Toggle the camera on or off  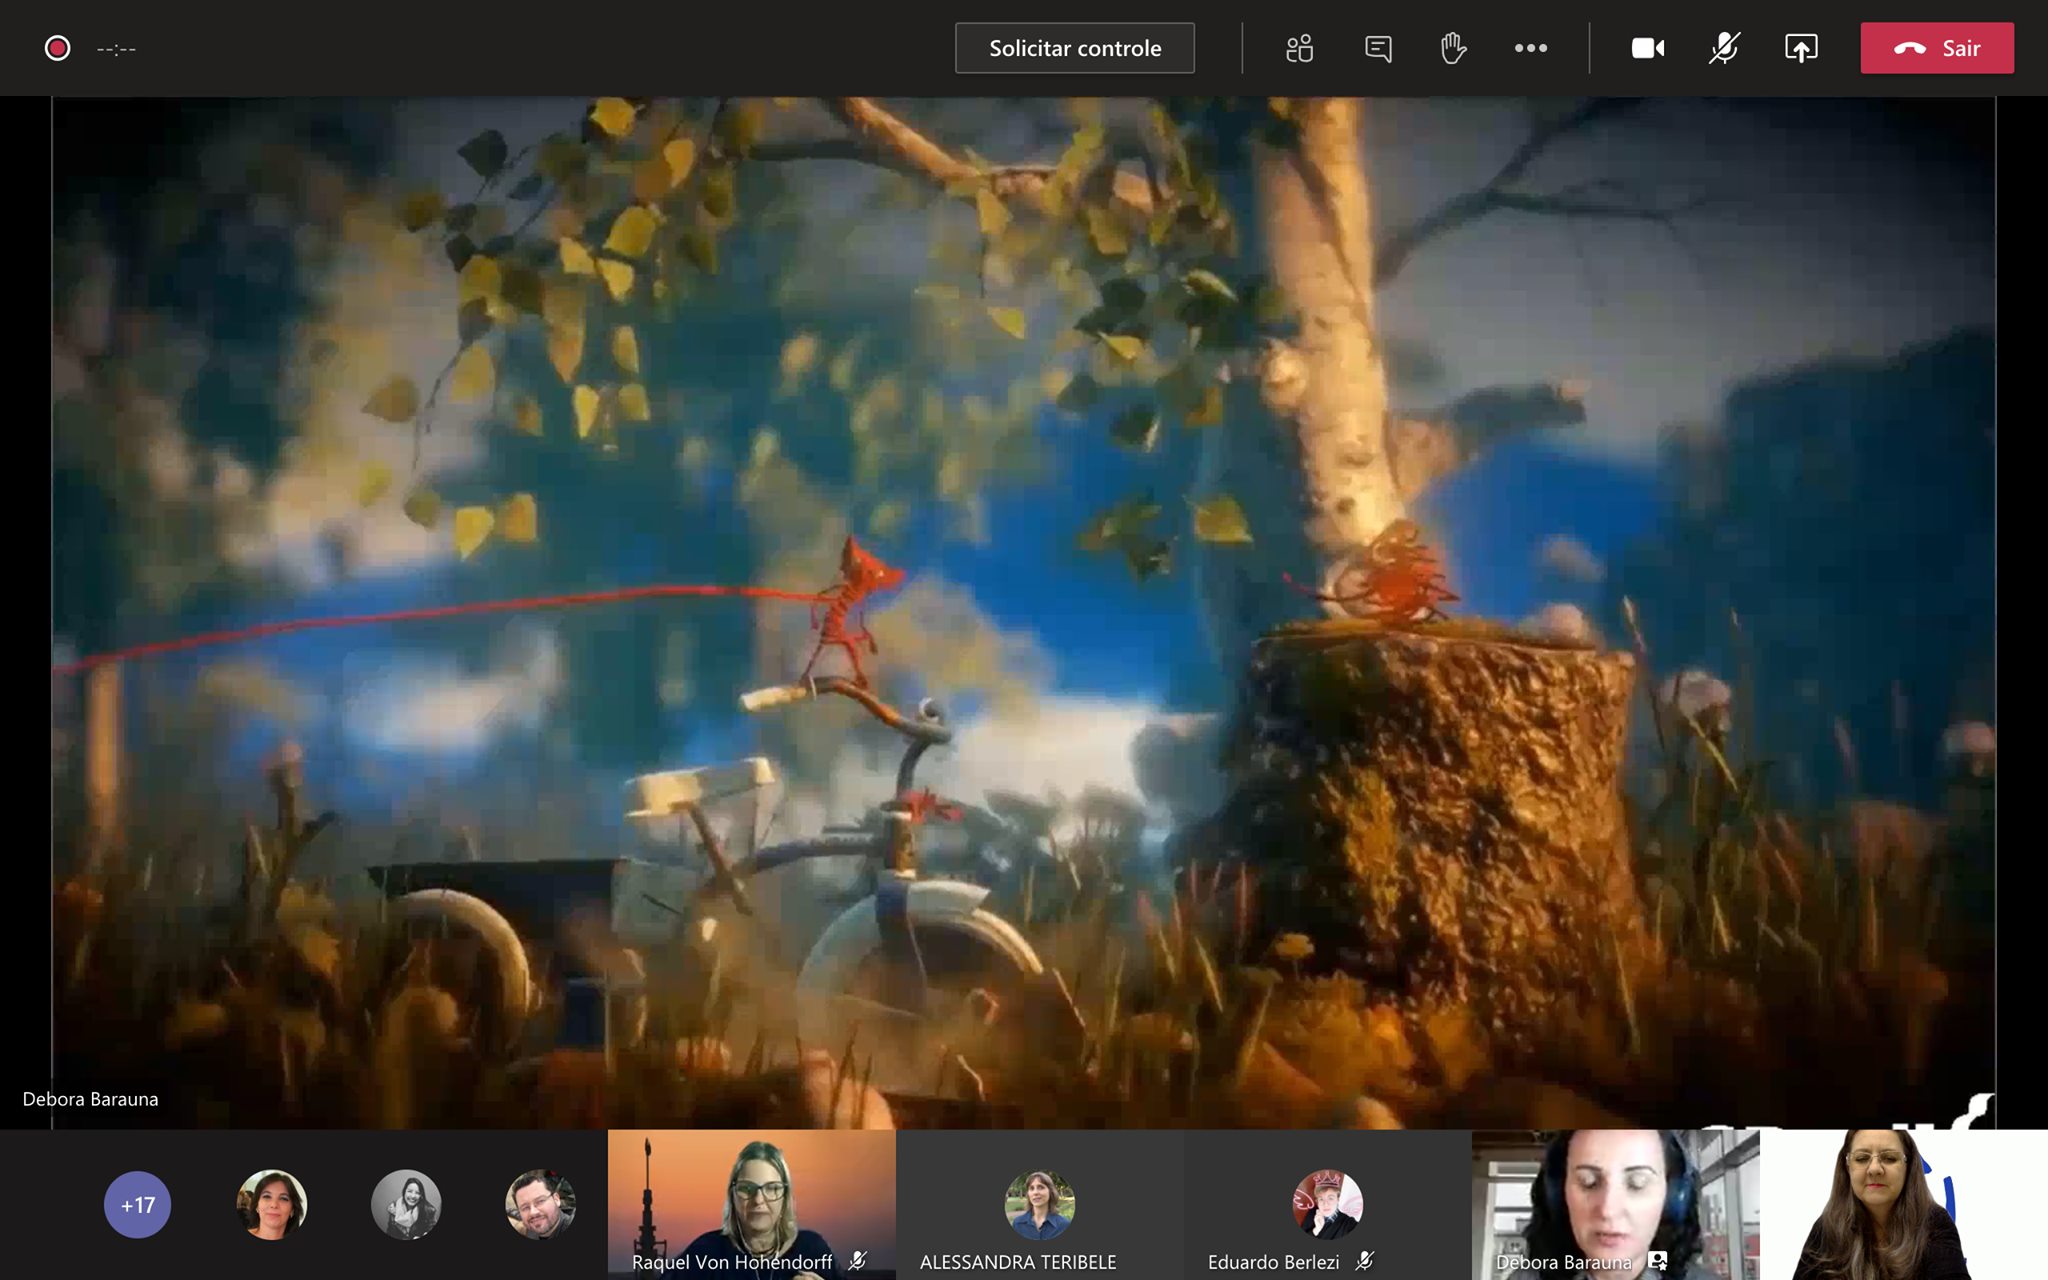1647,48
